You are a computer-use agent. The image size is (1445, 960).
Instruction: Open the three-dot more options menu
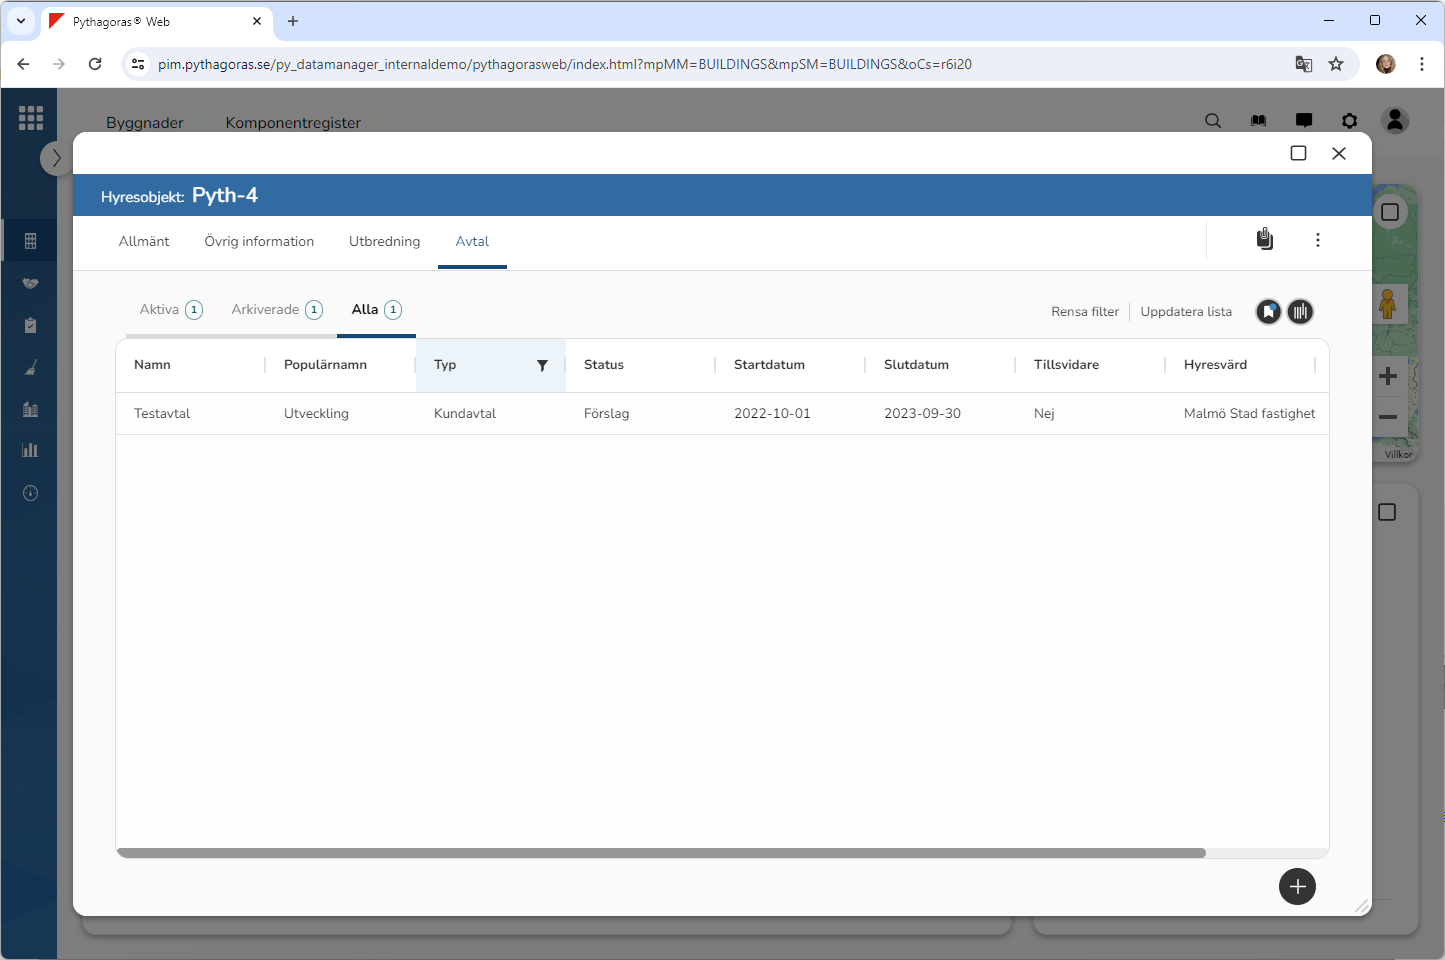point(1318,240)
